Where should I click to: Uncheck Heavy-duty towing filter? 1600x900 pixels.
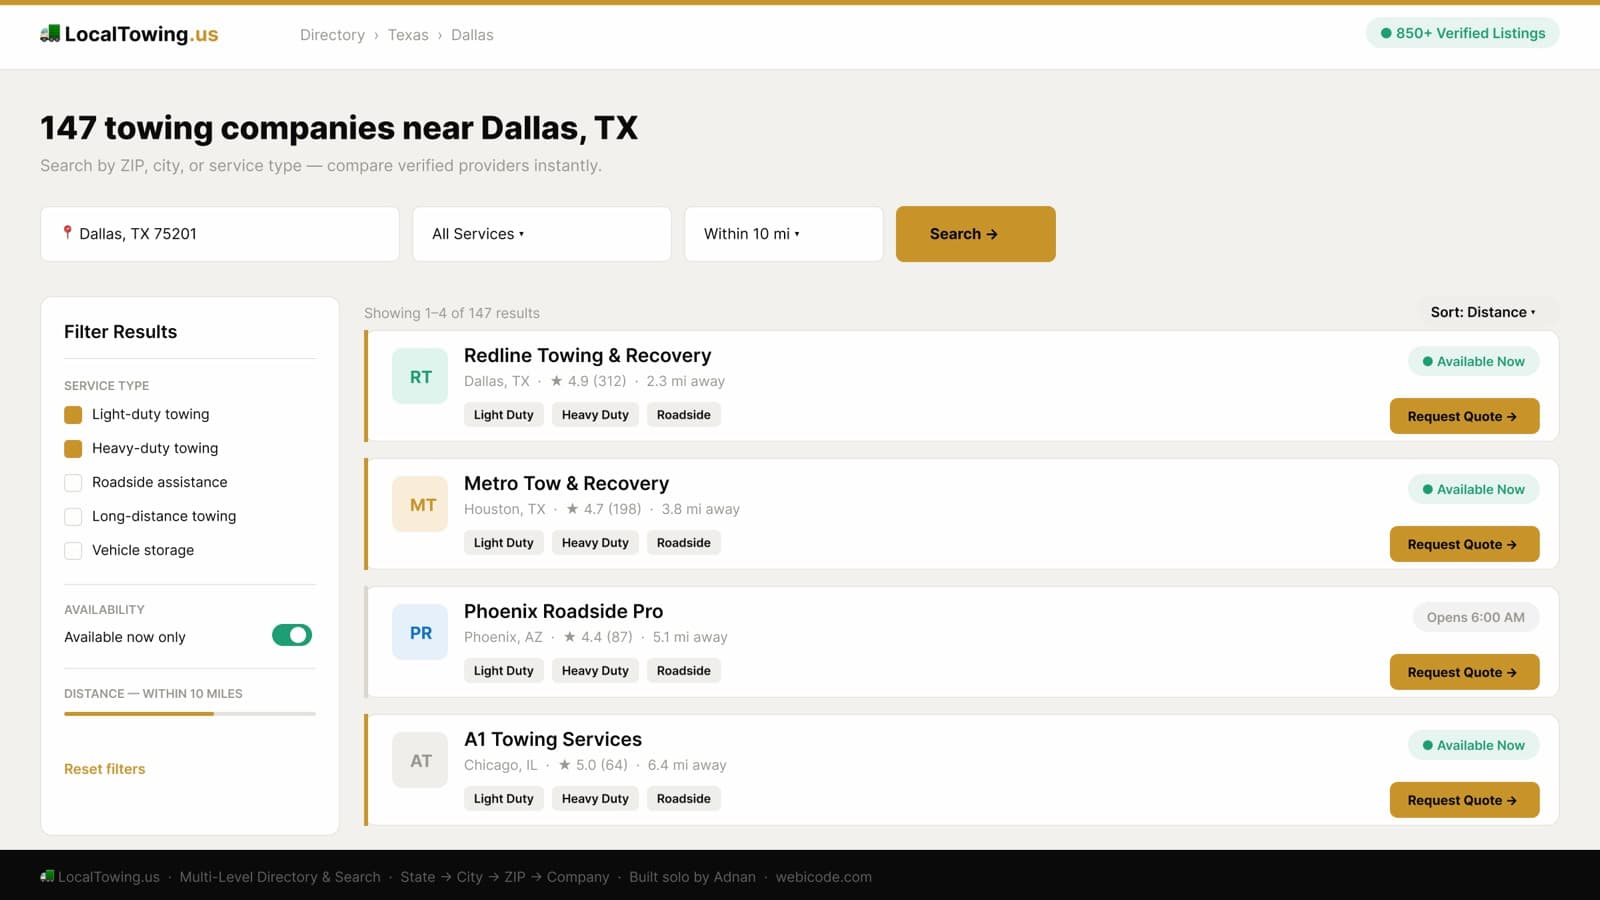click(73, 448)
